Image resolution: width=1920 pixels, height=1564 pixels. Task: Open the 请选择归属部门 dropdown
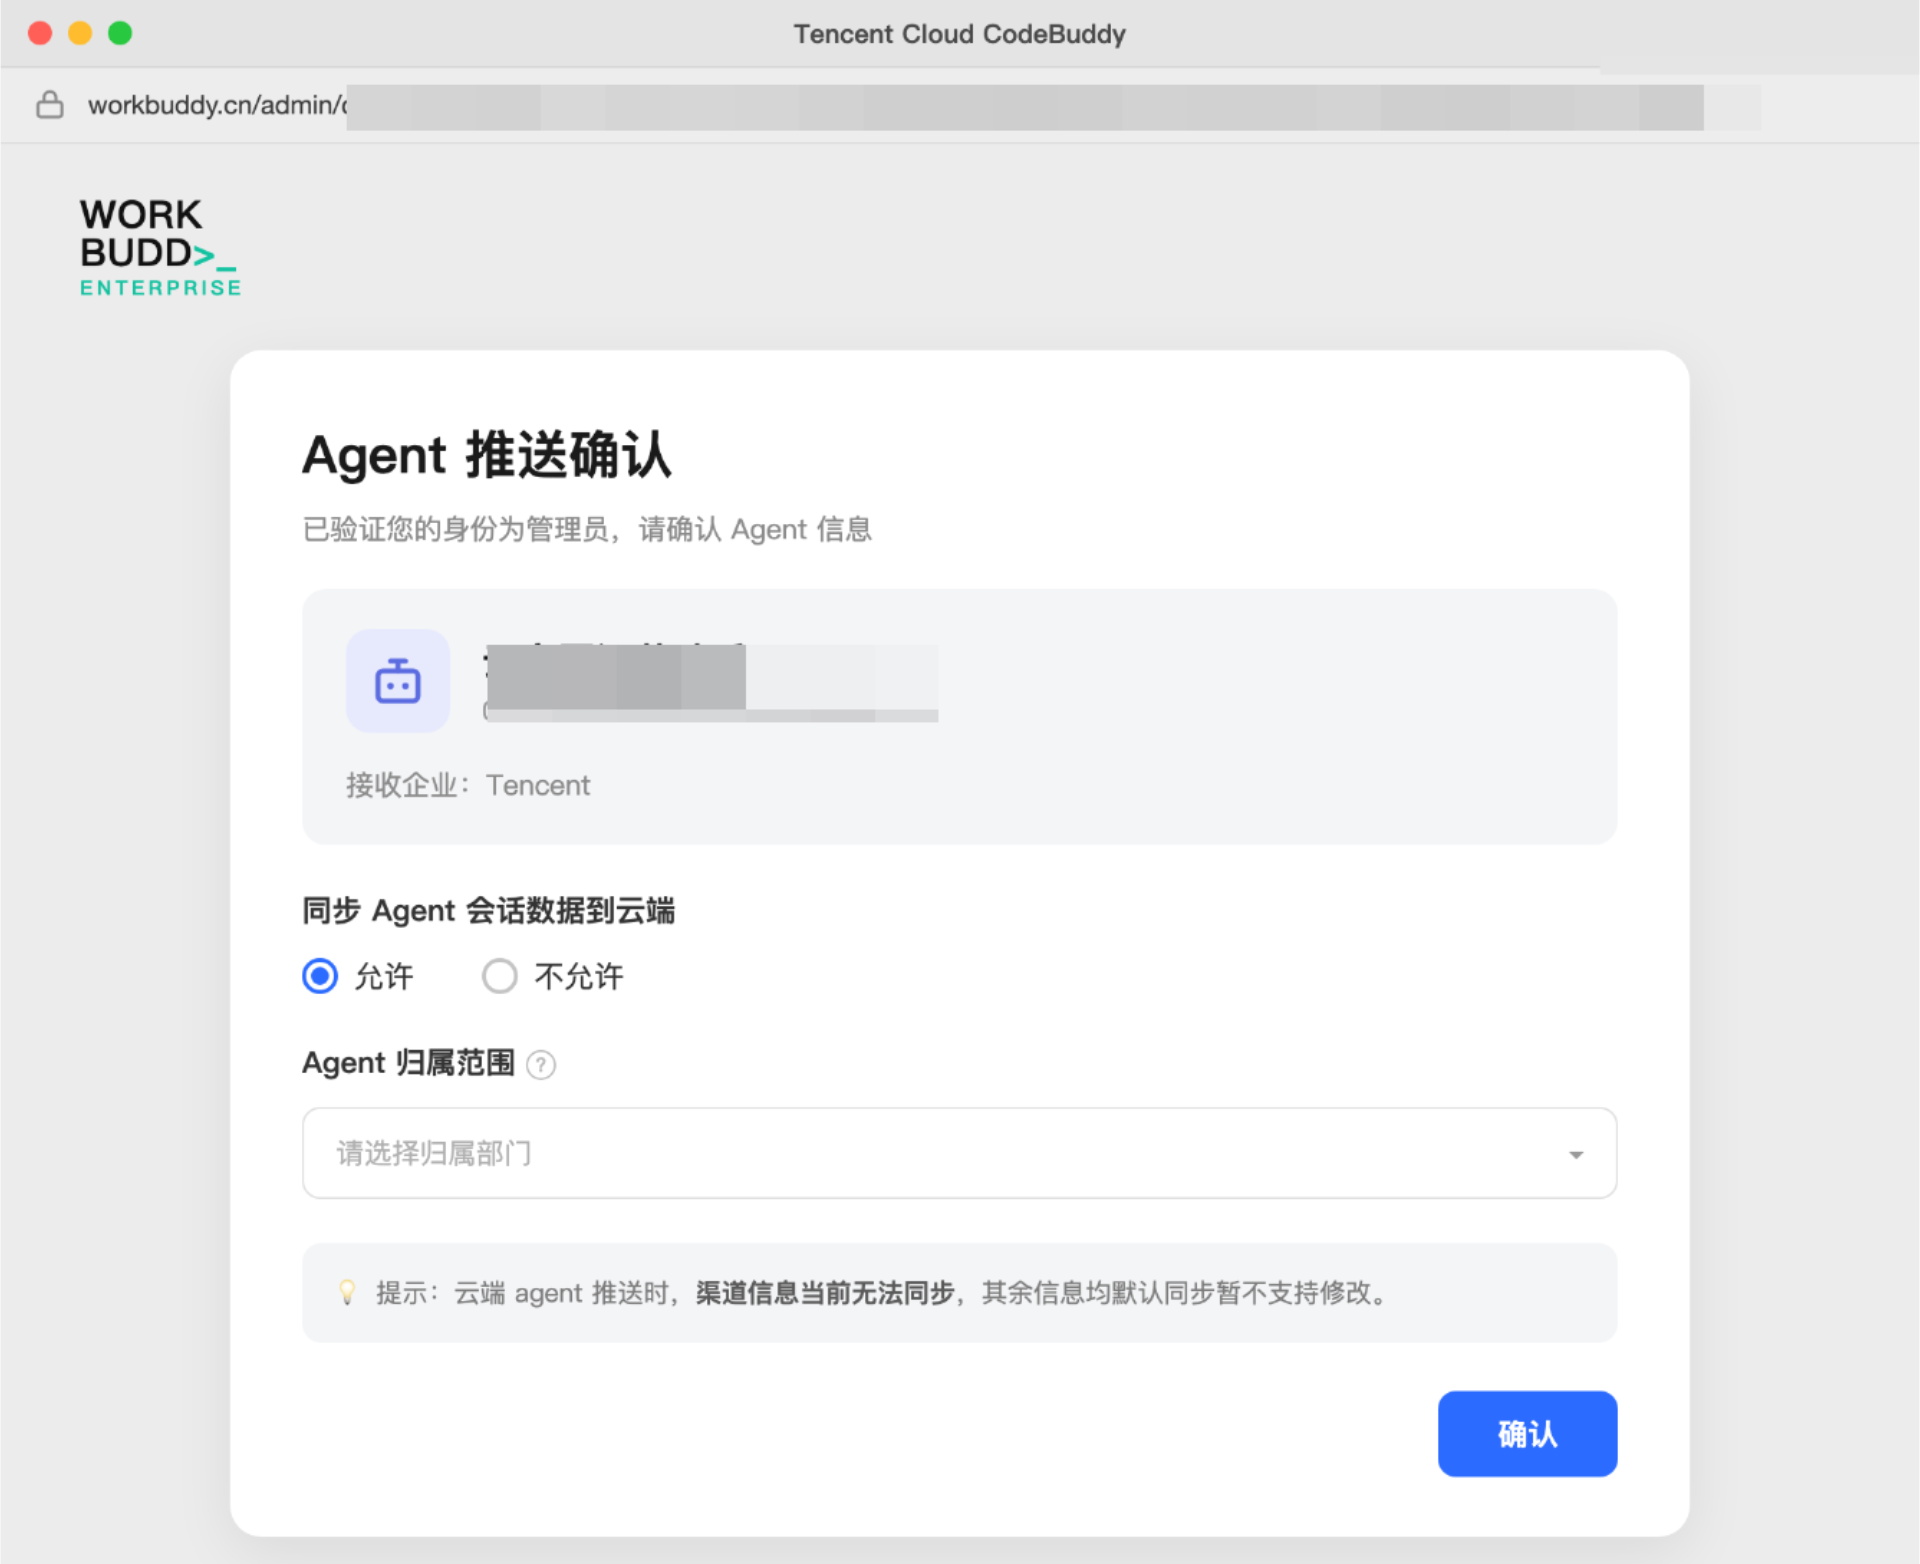pos(959,1153)
